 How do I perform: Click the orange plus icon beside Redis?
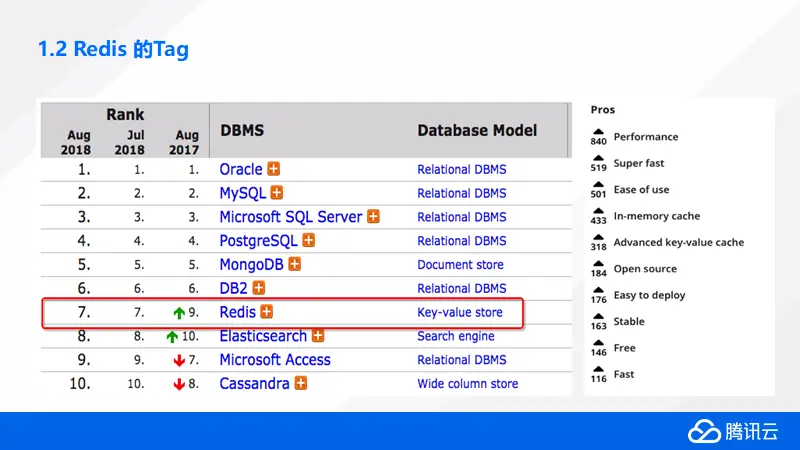(267, 311)
